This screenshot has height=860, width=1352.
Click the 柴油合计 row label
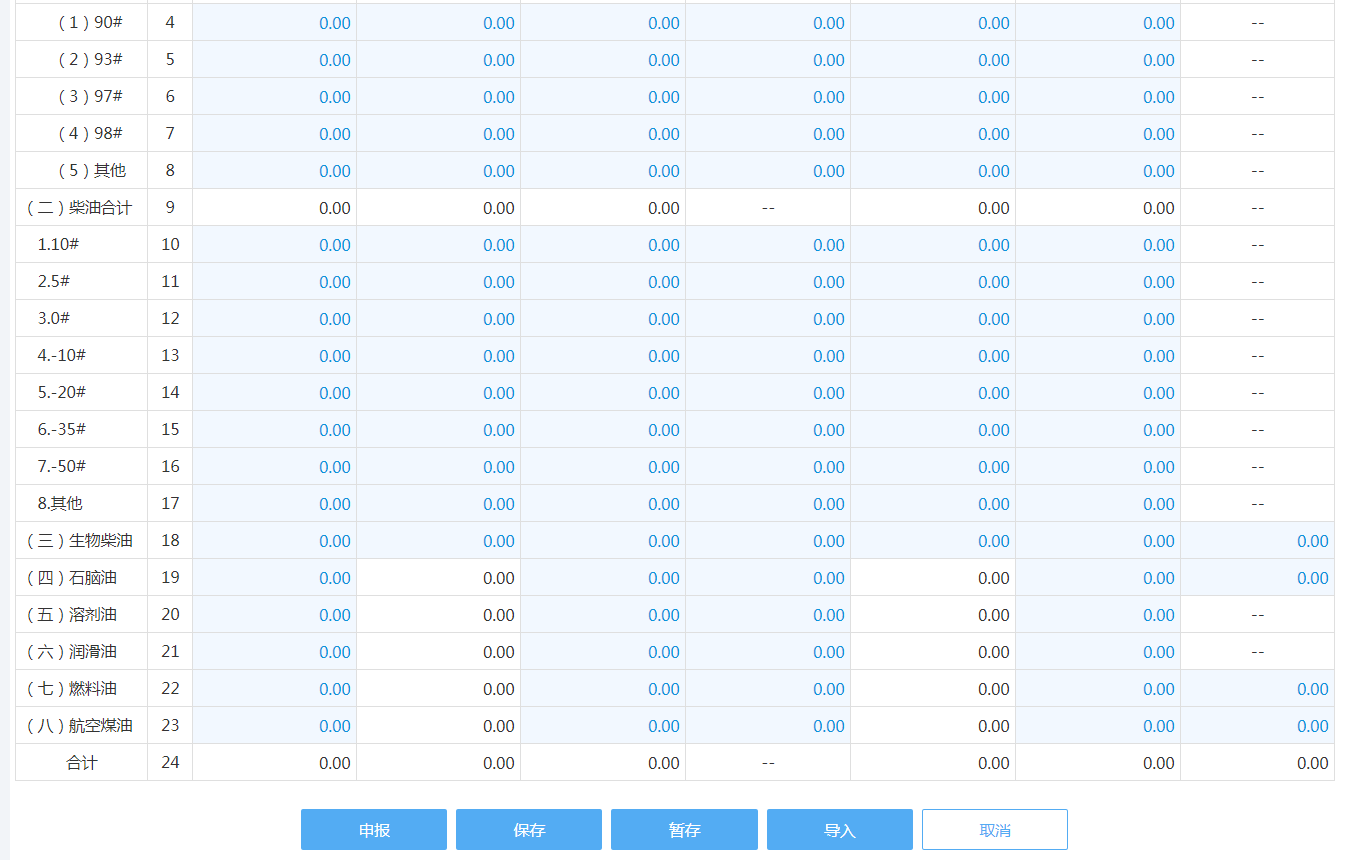pos(80,208)
